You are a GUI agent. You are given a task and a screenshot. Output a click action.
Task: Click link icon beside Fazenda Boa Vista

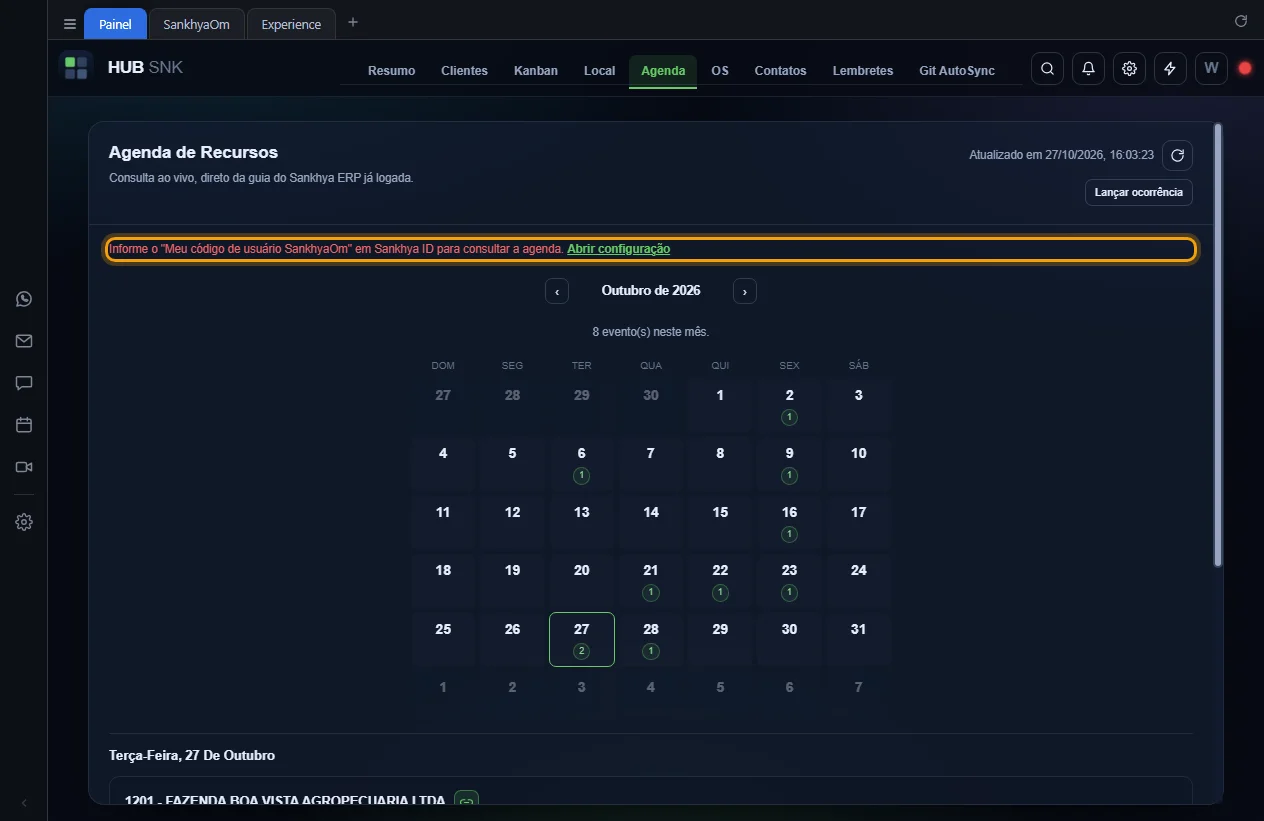pos(466,799)
